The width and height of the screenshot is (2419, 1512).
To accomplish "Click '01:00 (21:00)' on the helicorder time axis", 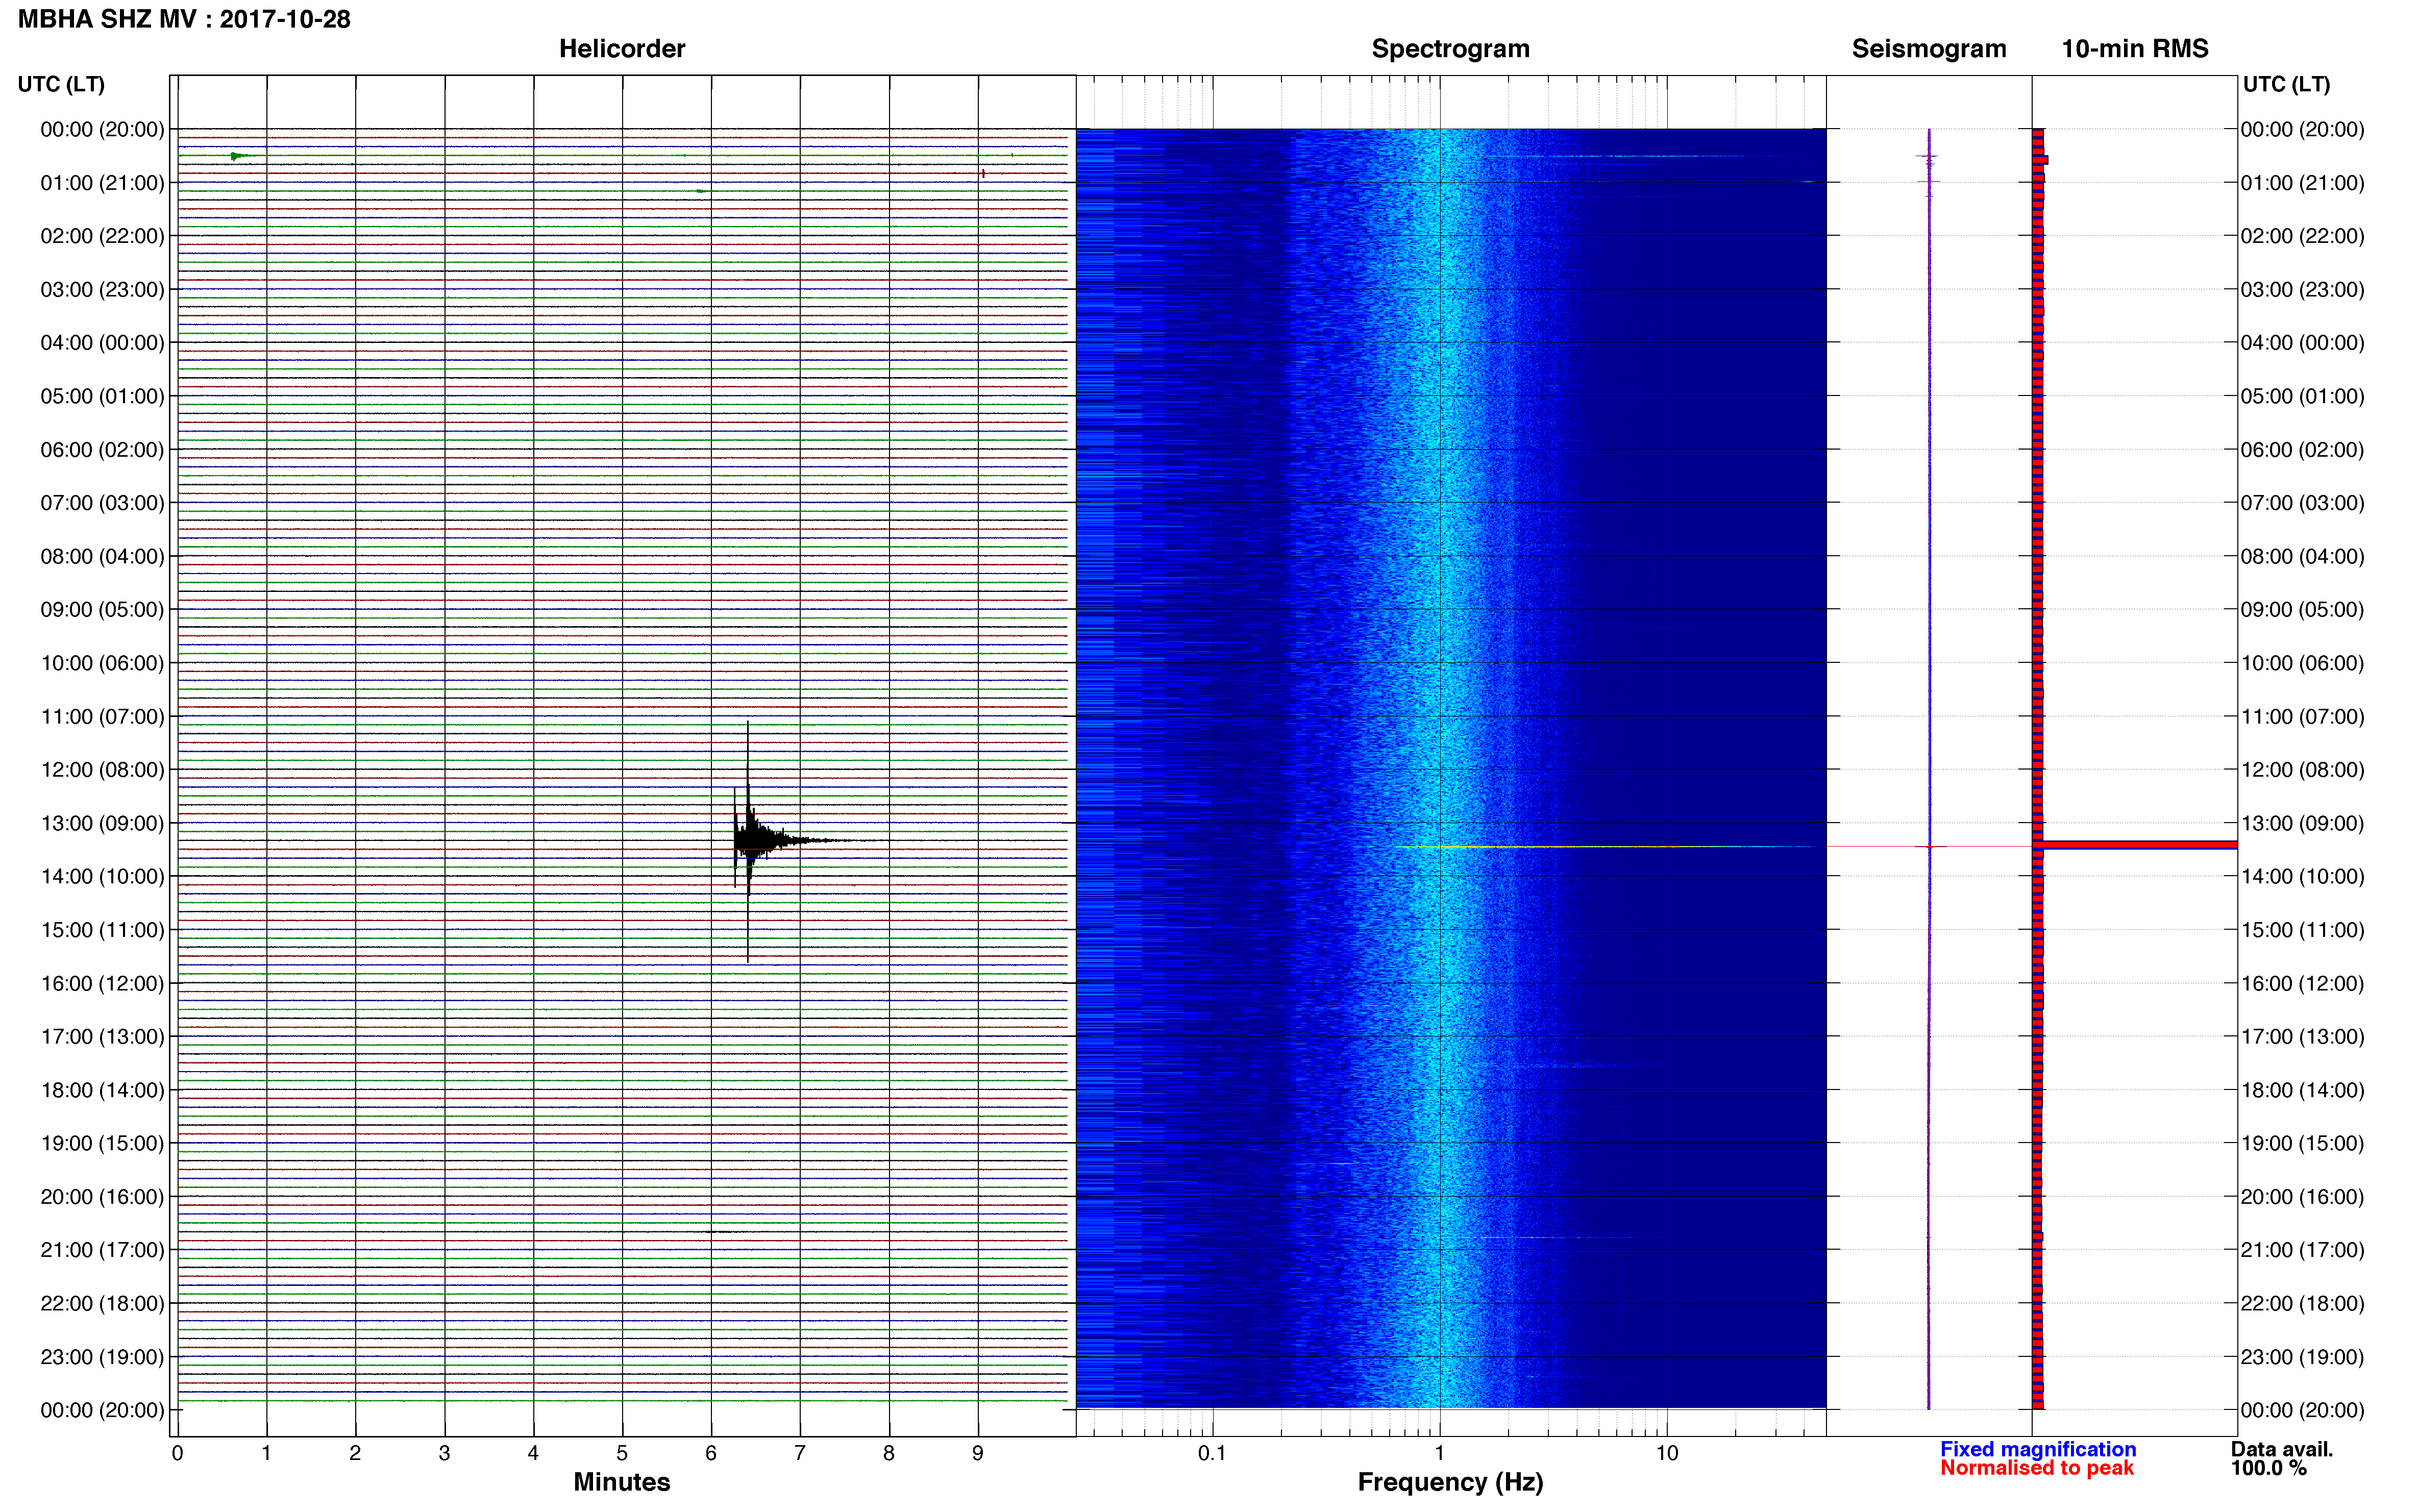I will (102, 183).
